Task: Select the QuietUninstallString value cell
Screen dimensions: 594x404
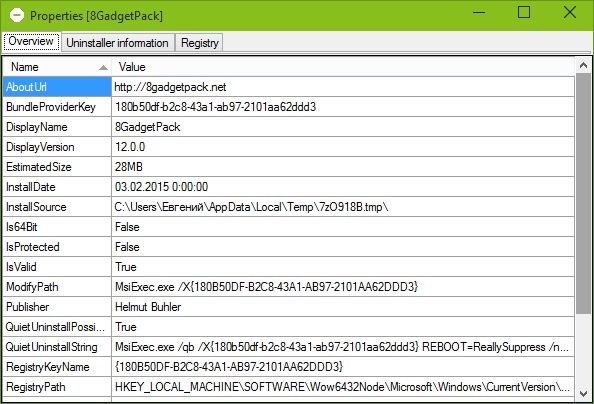Action: point(343,347)
